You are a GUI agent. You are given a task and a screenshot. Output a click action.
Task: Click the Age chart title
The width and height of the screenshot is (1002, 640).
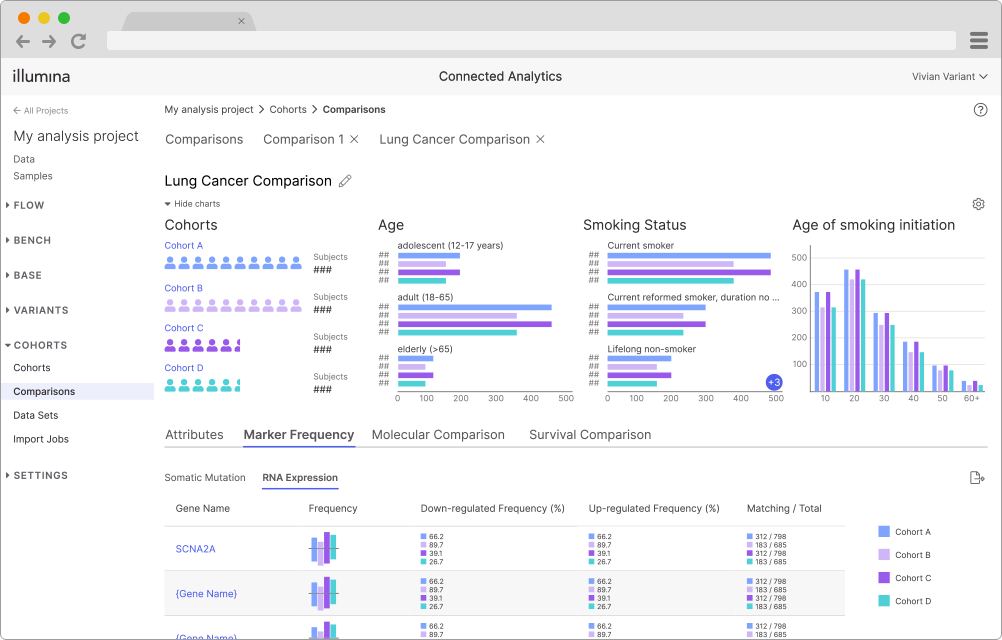point(391,225)
